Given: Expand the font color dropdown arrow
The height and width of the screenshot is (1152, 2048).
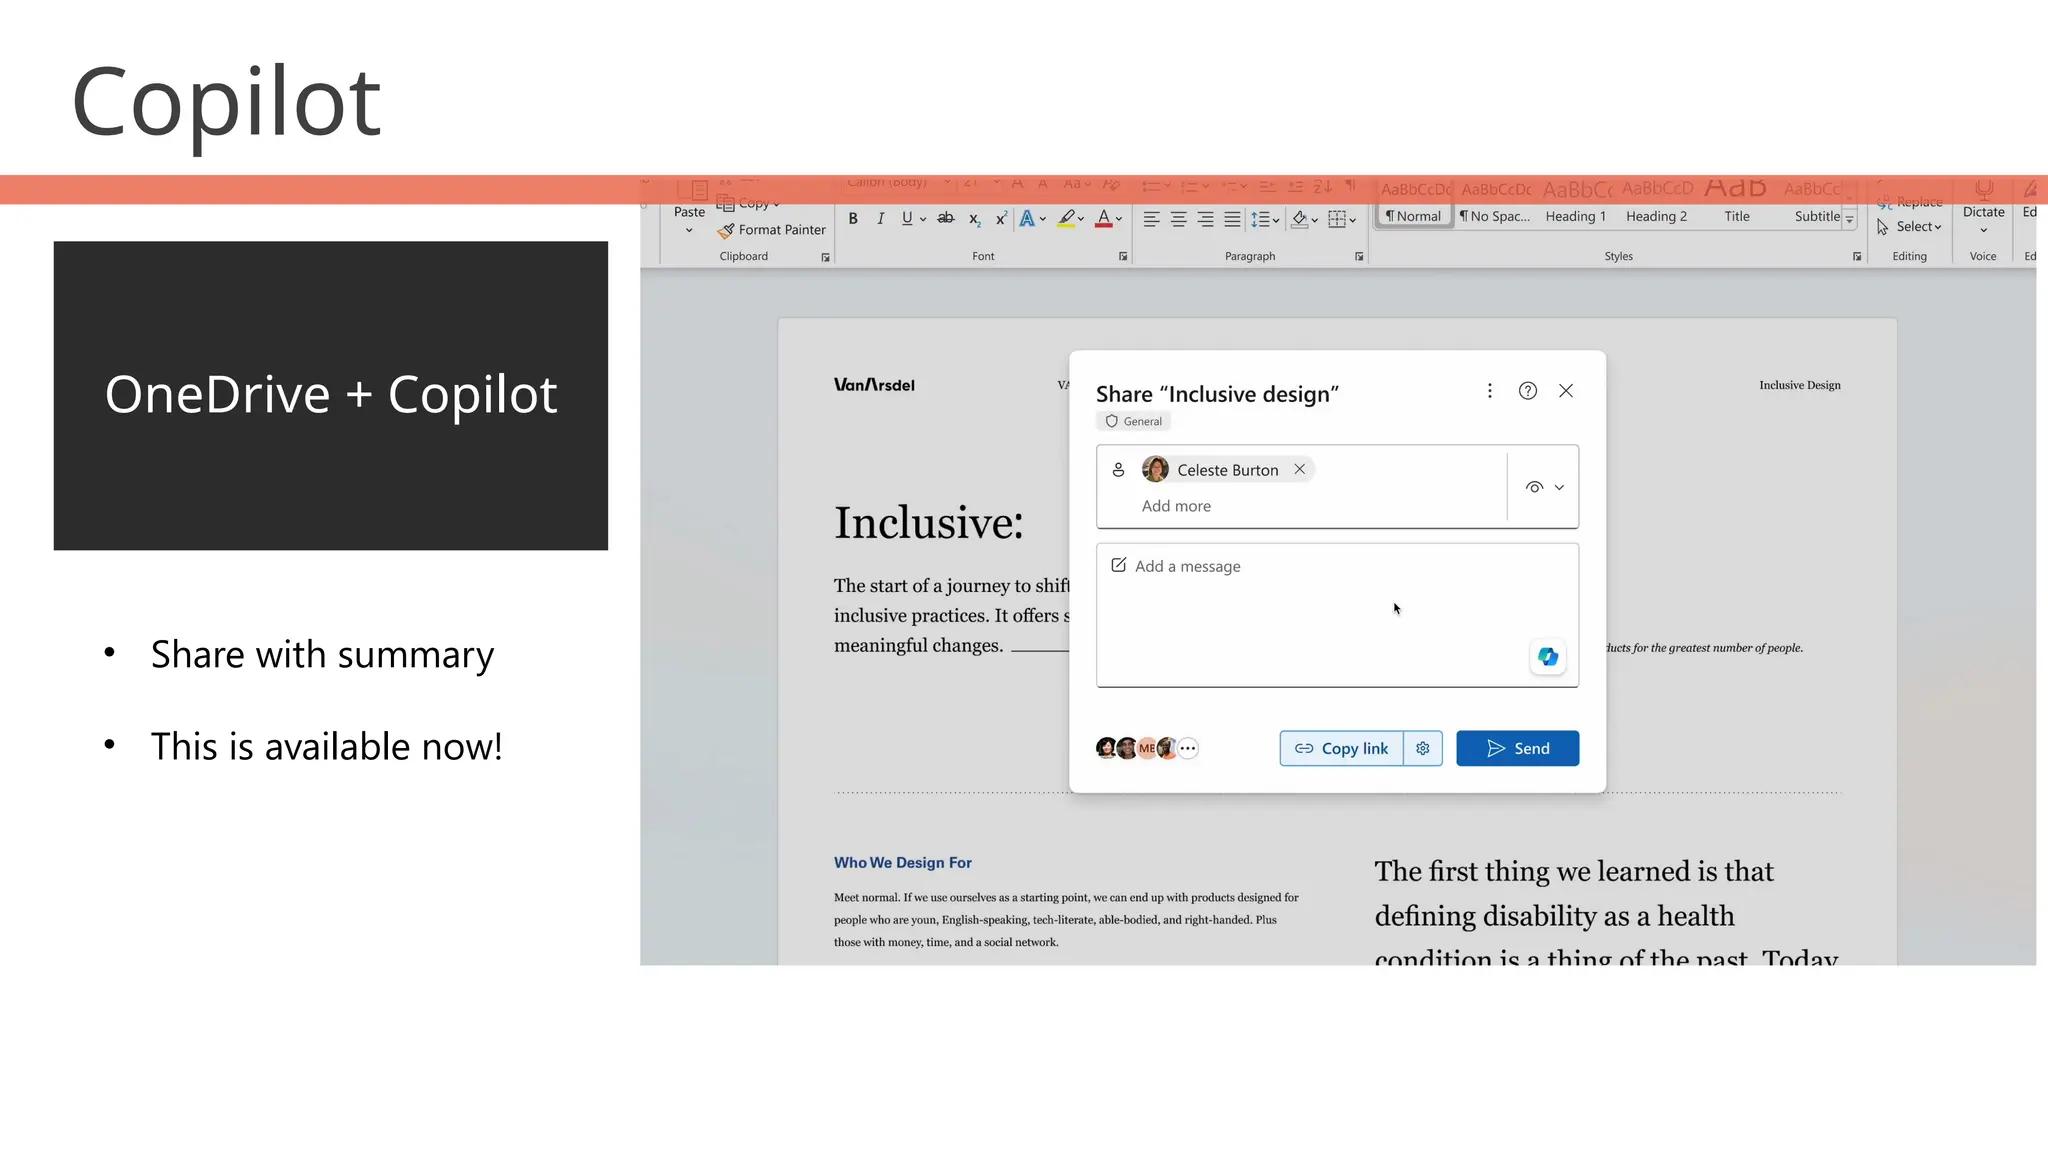Looking at the screenshot, I should click(x=1119, y=219).
